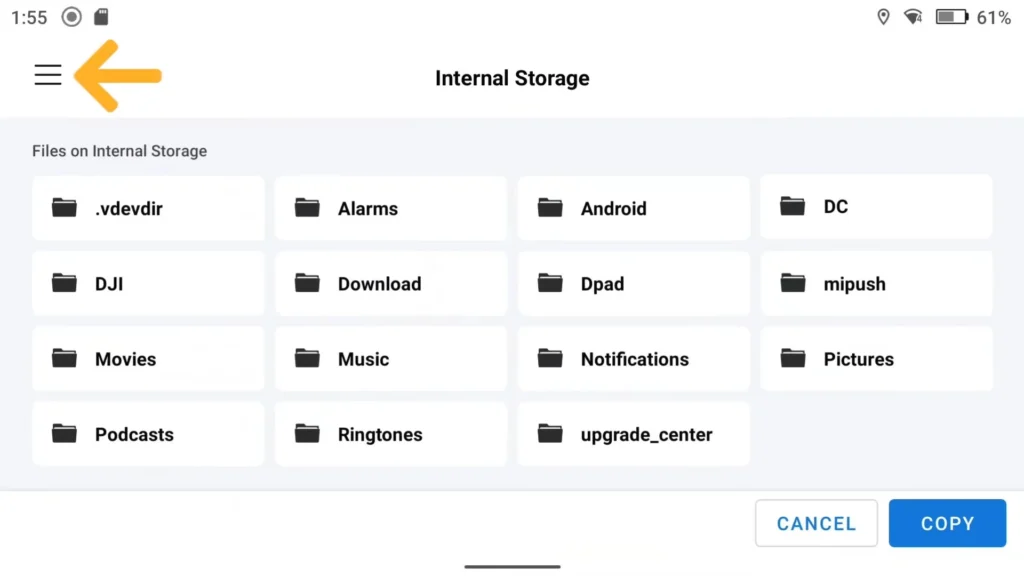Open the Ringtones folder
Screen dimensions: 1024x576
click(x=391, y=434)
